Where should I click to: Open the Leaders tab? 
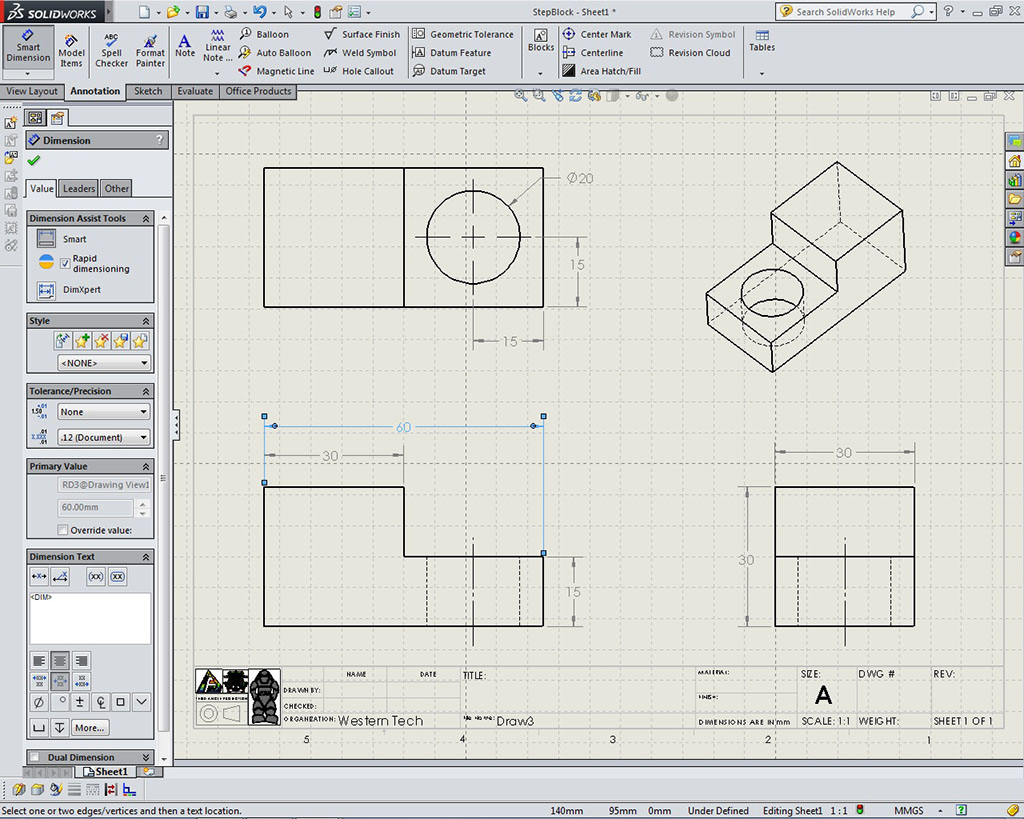pyautogui.click(x=79, y=188)
